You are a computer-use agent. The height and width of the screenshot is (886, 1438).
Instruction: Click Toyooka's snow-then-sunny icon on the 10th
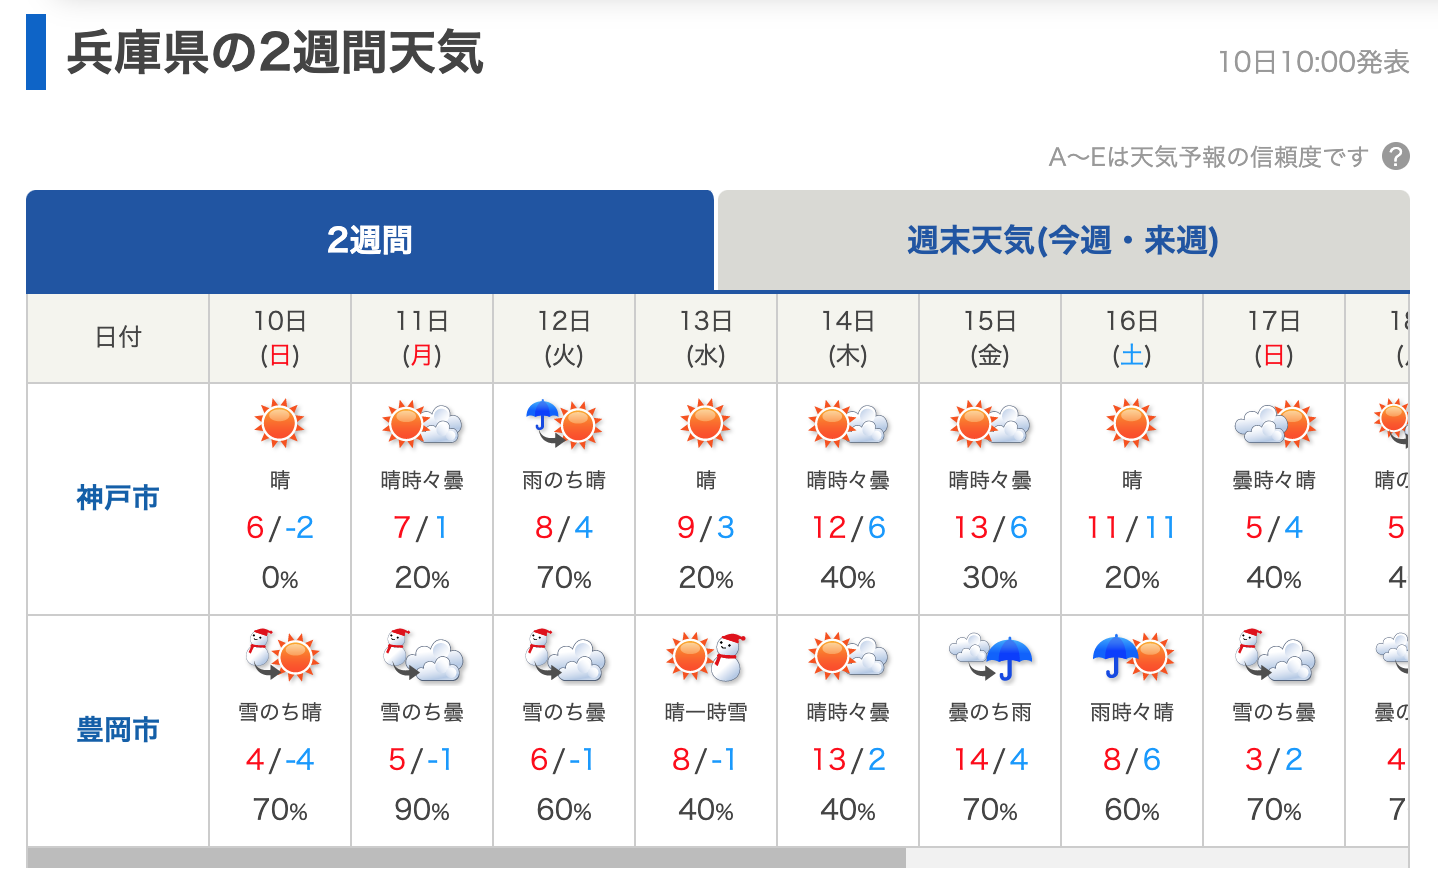(281, 655)
